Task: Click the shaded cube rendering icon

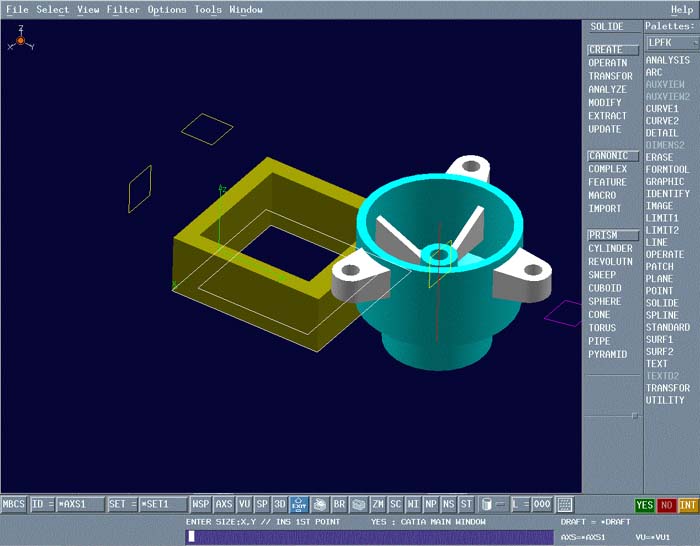Action: pos(358,505)
